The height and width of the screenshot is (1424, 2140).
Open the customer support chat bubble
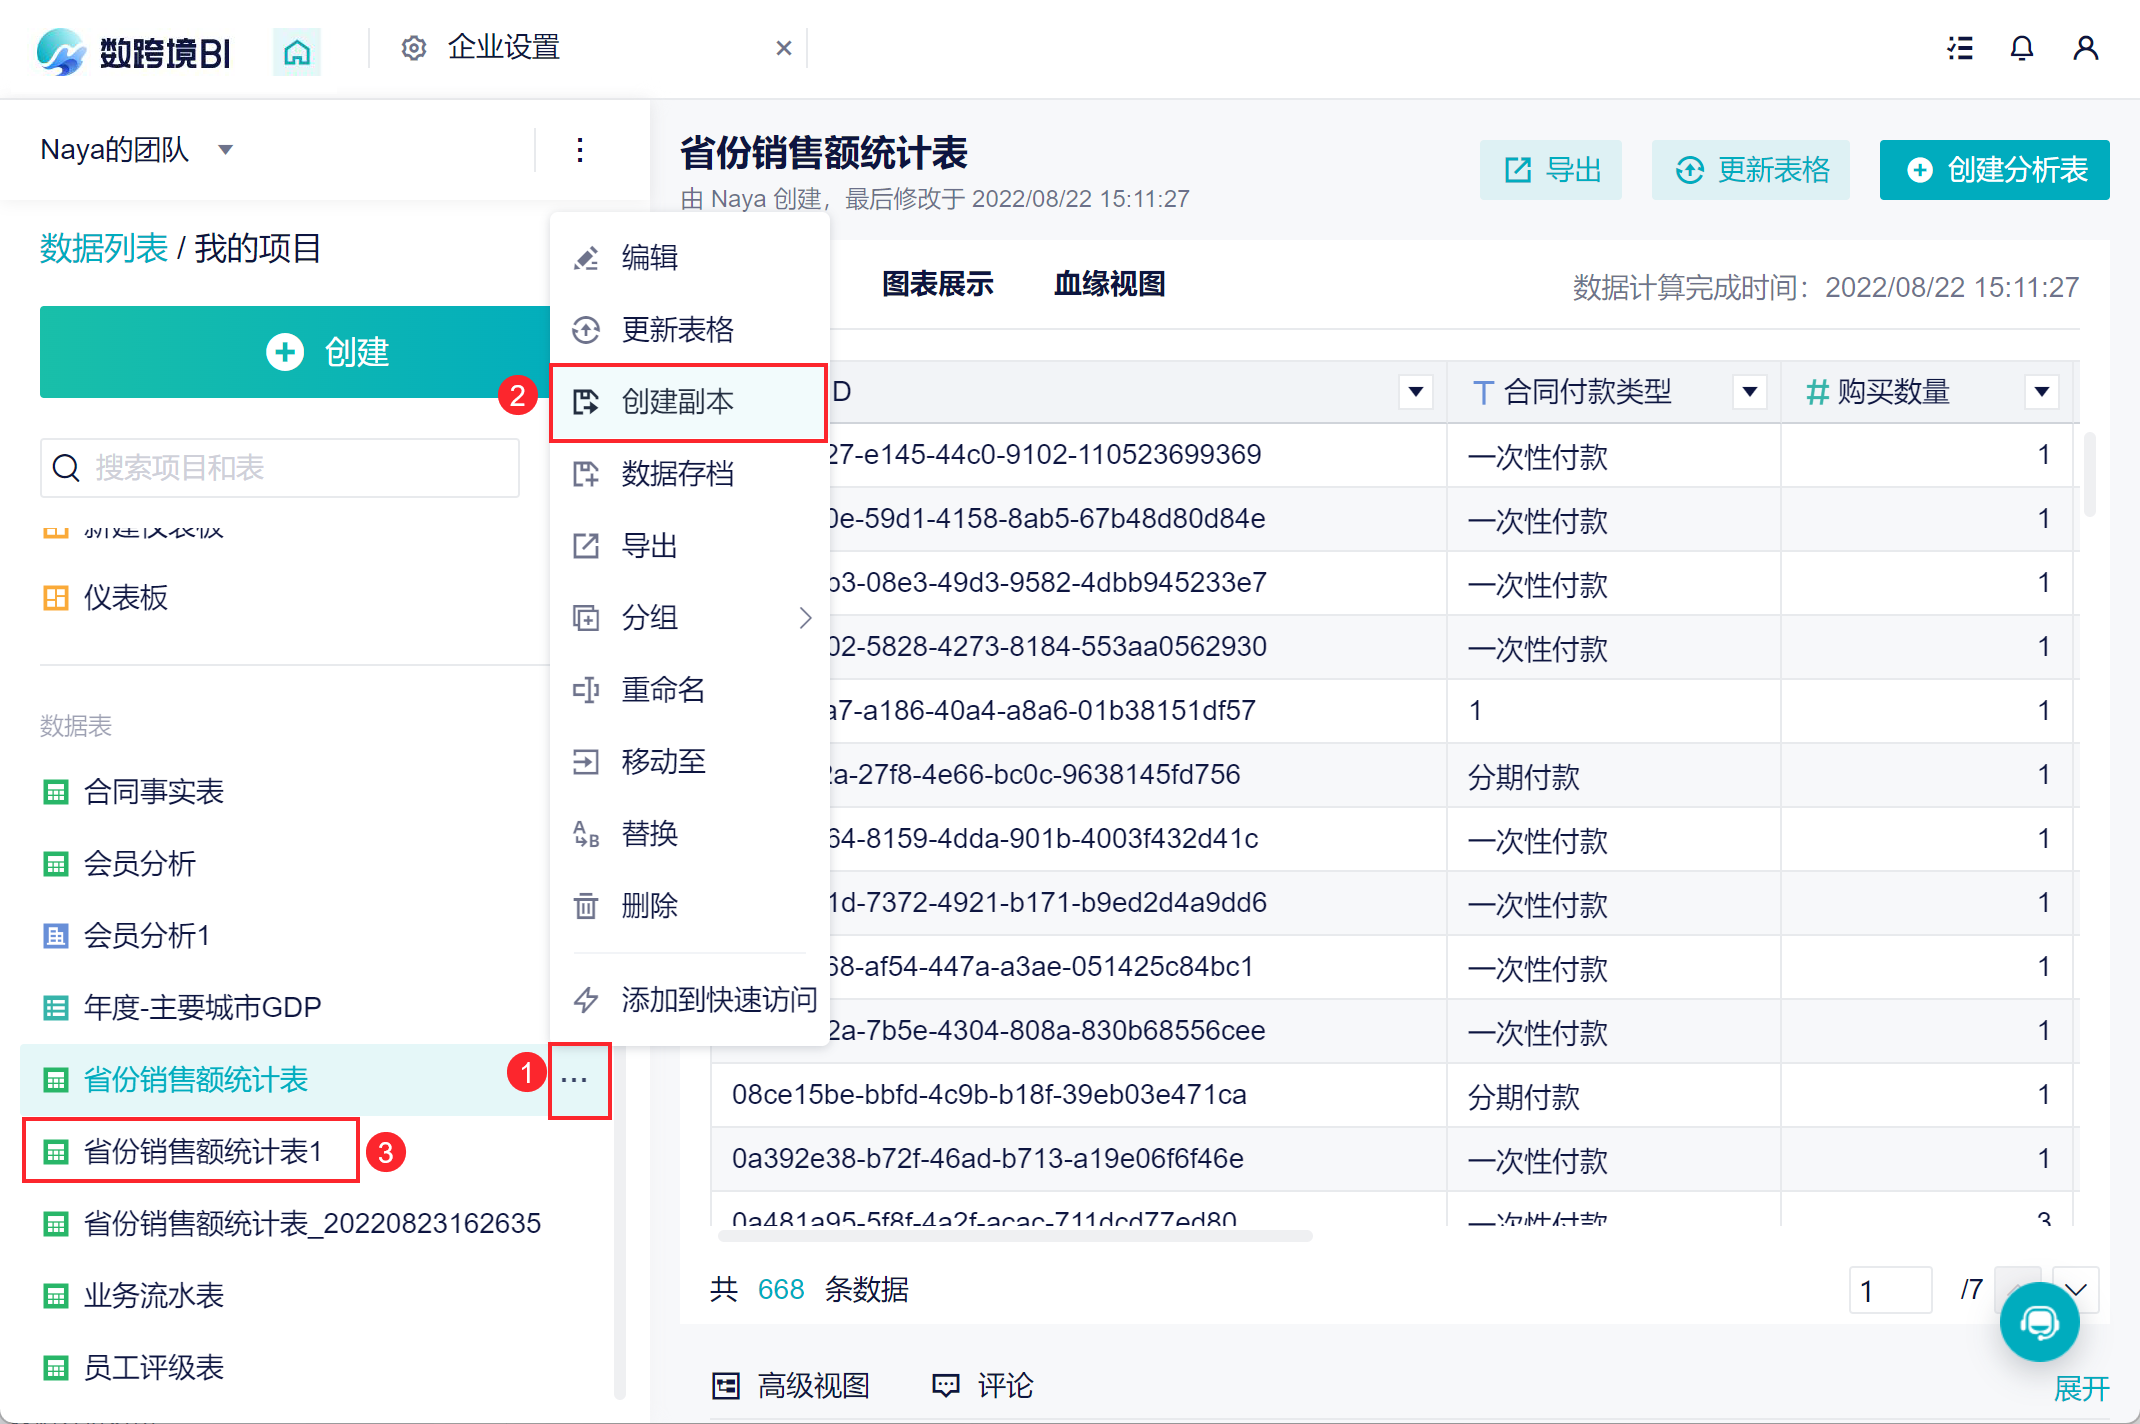(x=2039, y=1322)
